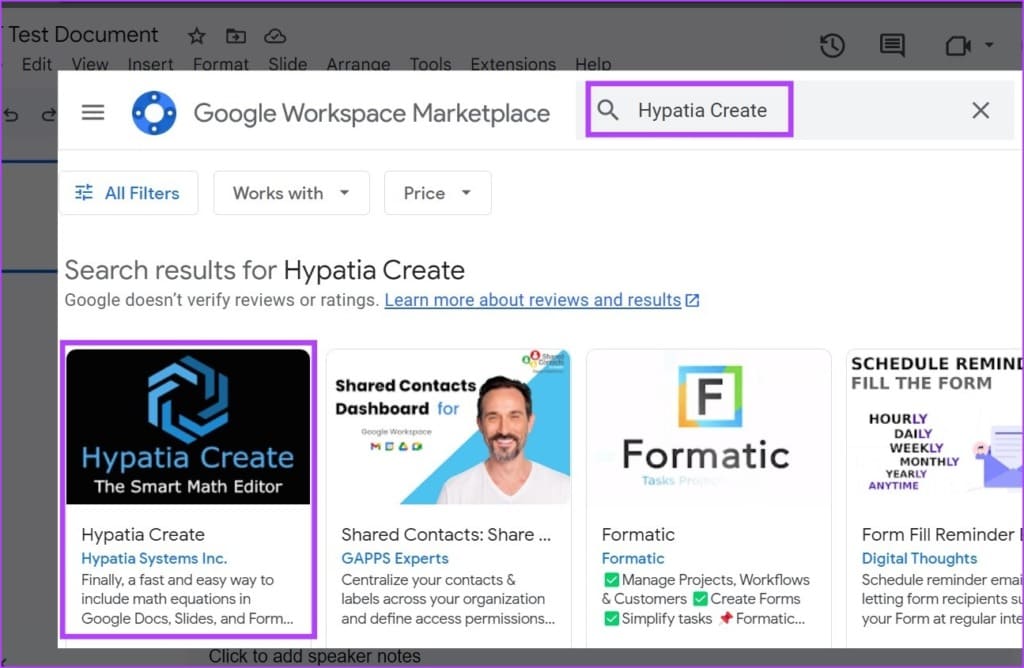Click the video camera meeting icon
This screenshot has height=668, width=1024.
coord(956,45)
